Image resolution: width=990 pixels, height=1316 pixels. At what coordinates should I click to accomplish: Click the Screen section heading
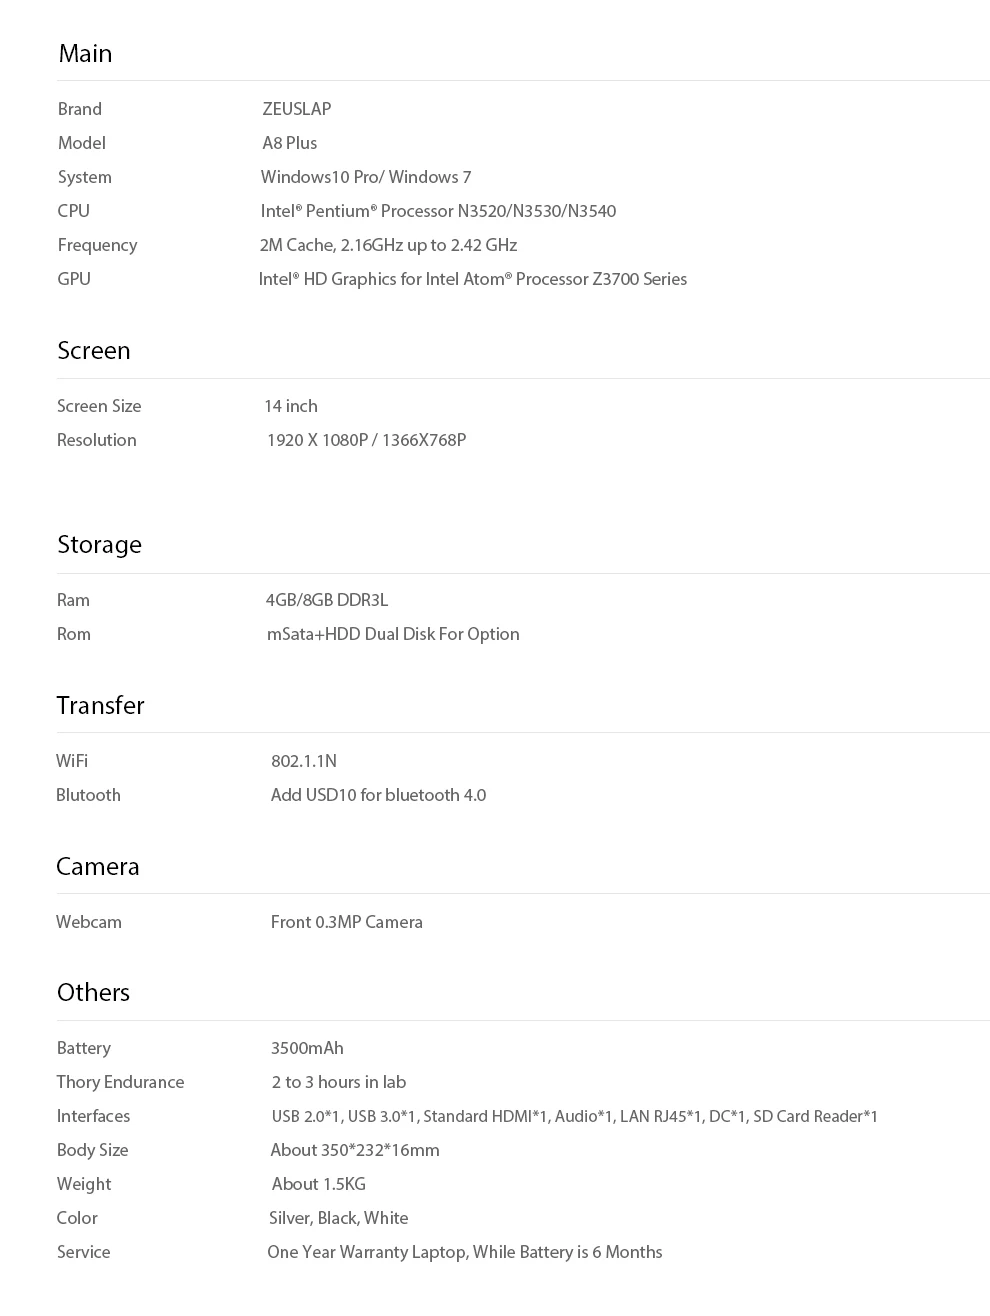click(94, 350)
